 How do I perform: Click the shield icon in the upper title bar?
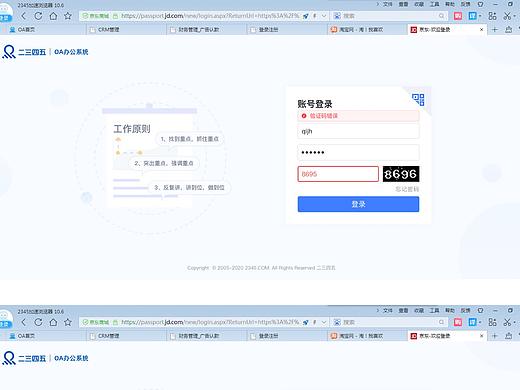coord(480,4)
